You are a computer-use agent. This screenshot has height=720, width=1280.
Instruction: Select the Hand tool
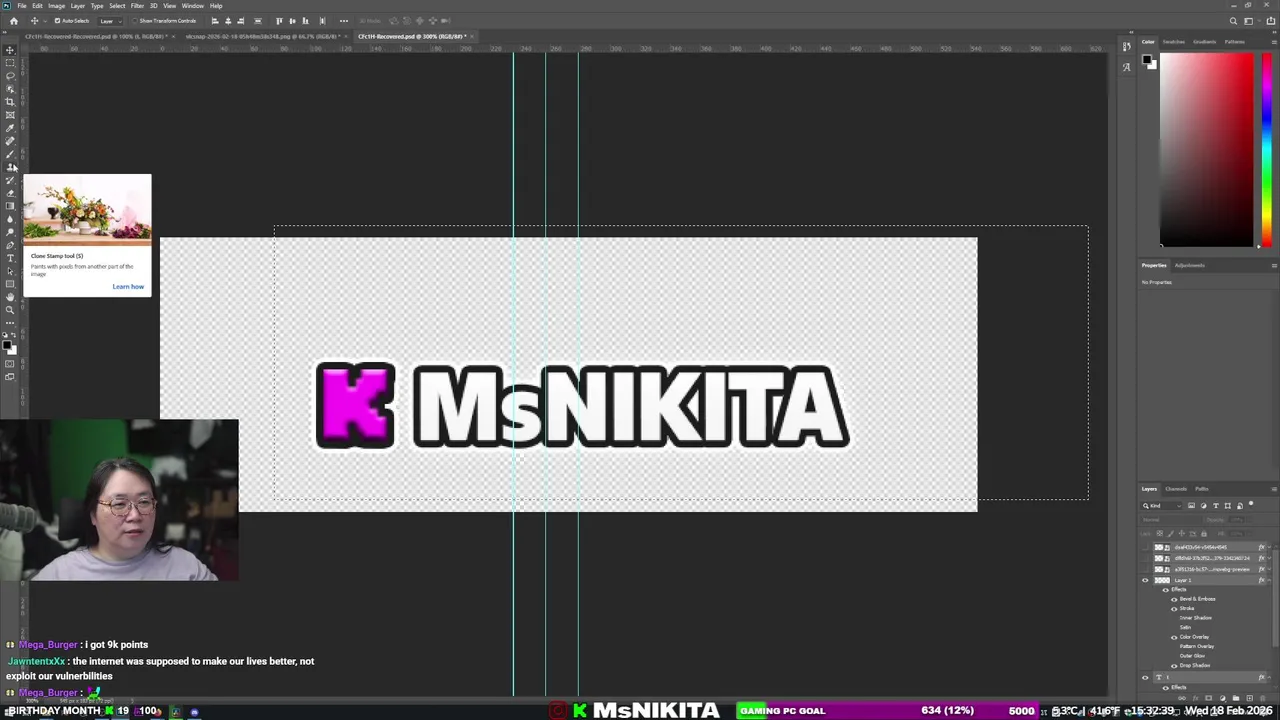(x=10, y=296)
